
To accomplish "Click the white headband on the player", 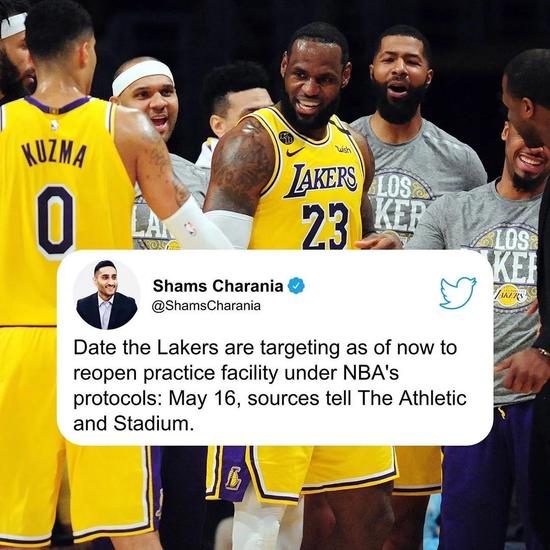I will [142, 75].
